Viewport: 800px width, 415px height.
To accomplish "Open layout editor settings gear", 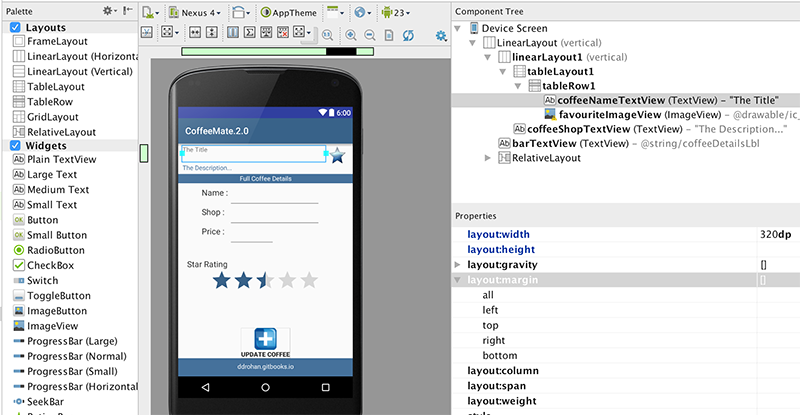I will pos(441,35).
